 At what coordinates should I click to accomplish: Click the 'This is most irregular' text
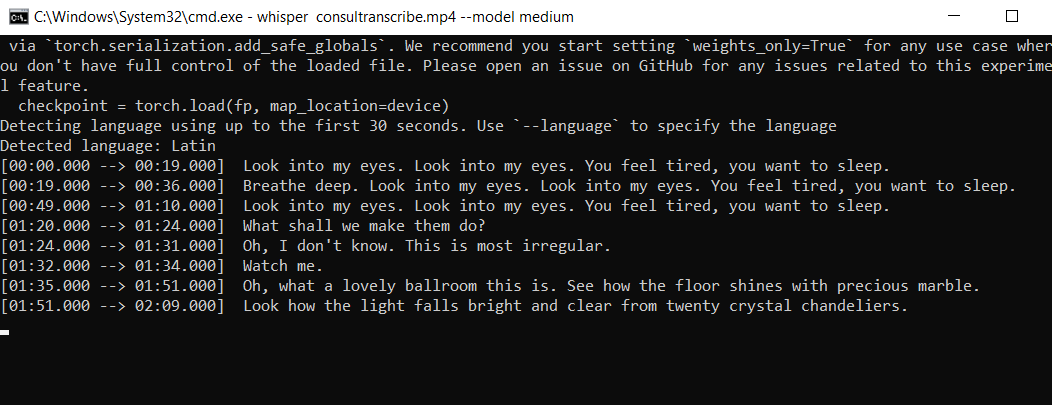click(508, 246)
